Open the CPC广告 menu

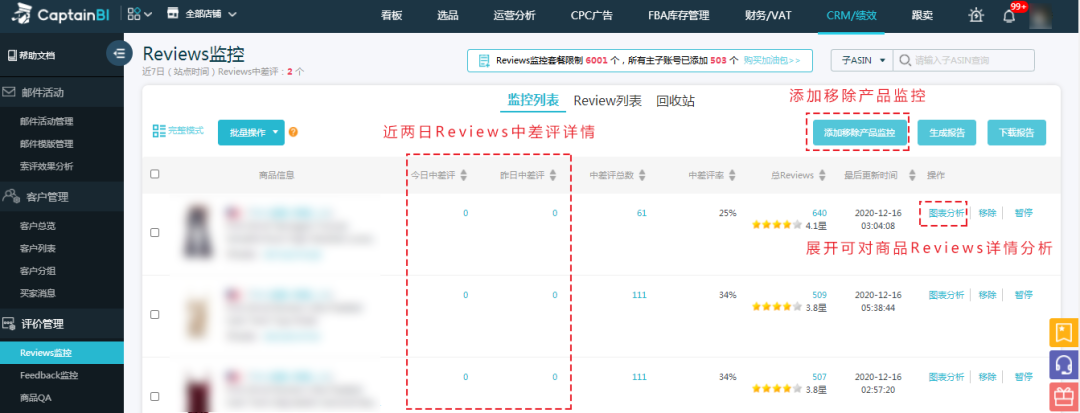[592, 15]
